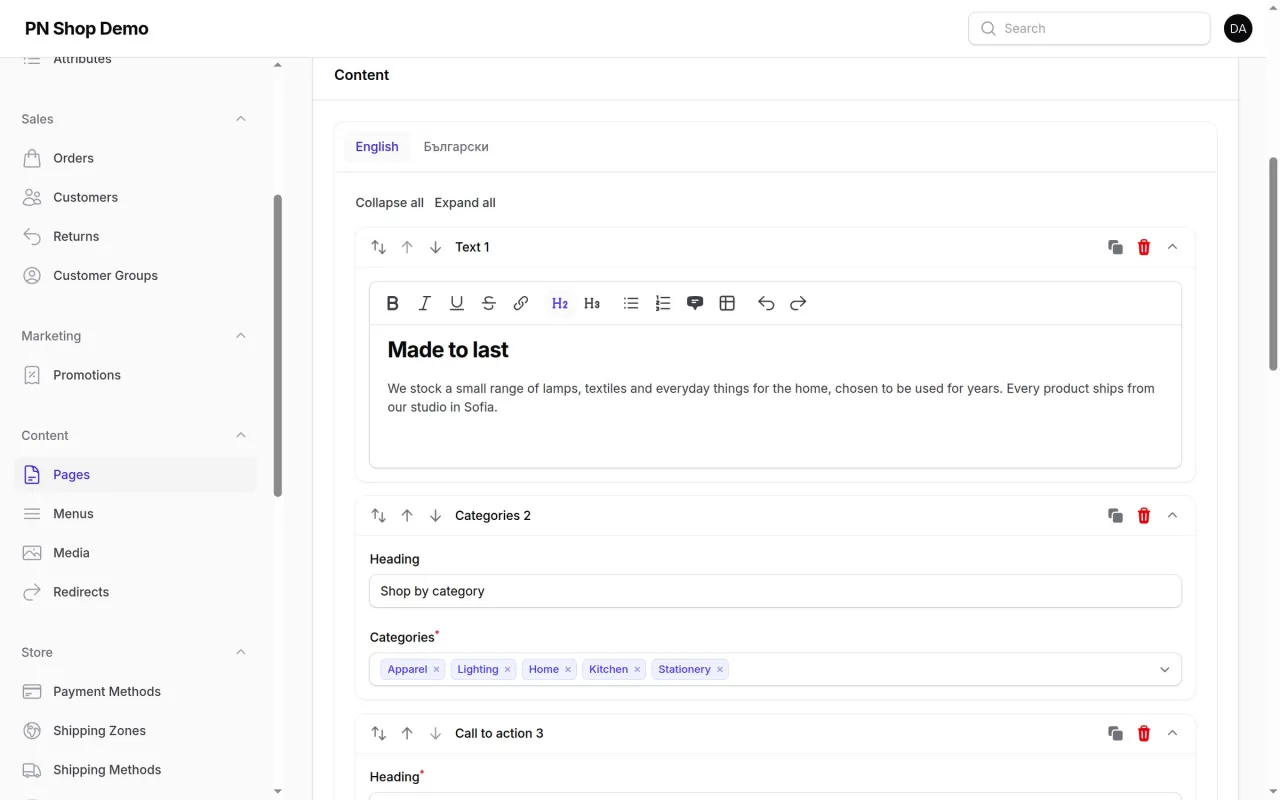Apply the H3 heading style

click(x=592, y=303)
